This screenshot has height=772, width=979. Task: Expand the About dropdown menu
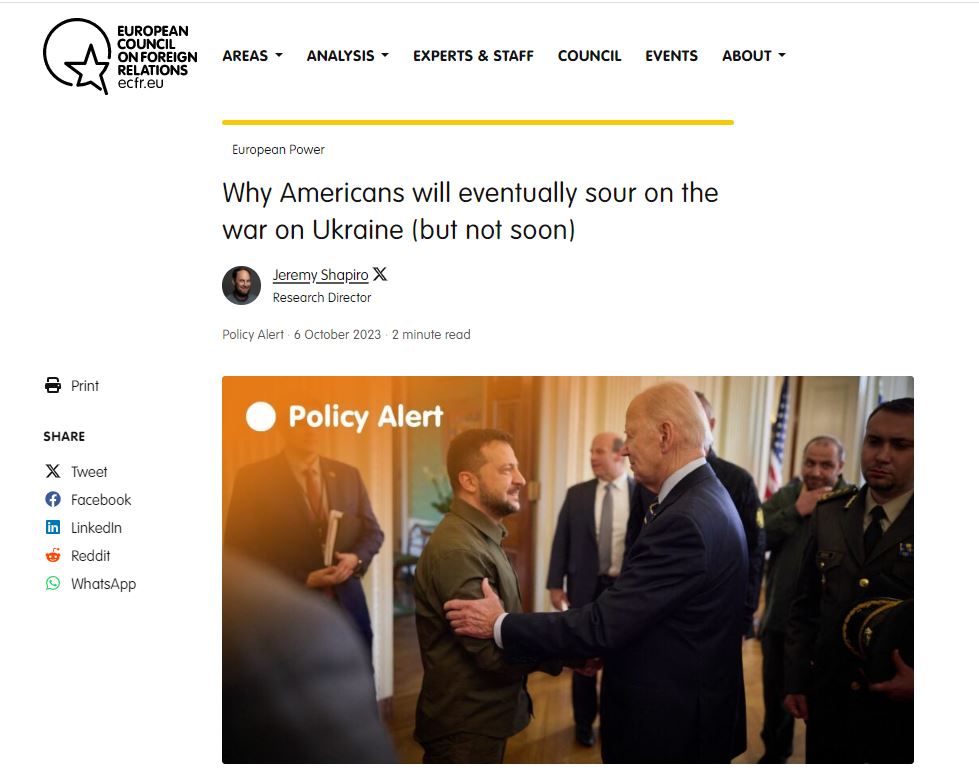pyautogui.click(x=754, y=56)
